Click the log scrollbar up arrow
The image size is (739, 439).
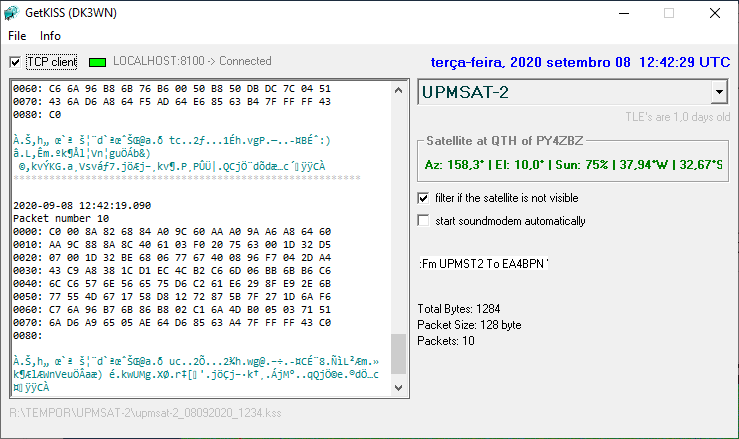pyautogui.click(x=398, y=90)
